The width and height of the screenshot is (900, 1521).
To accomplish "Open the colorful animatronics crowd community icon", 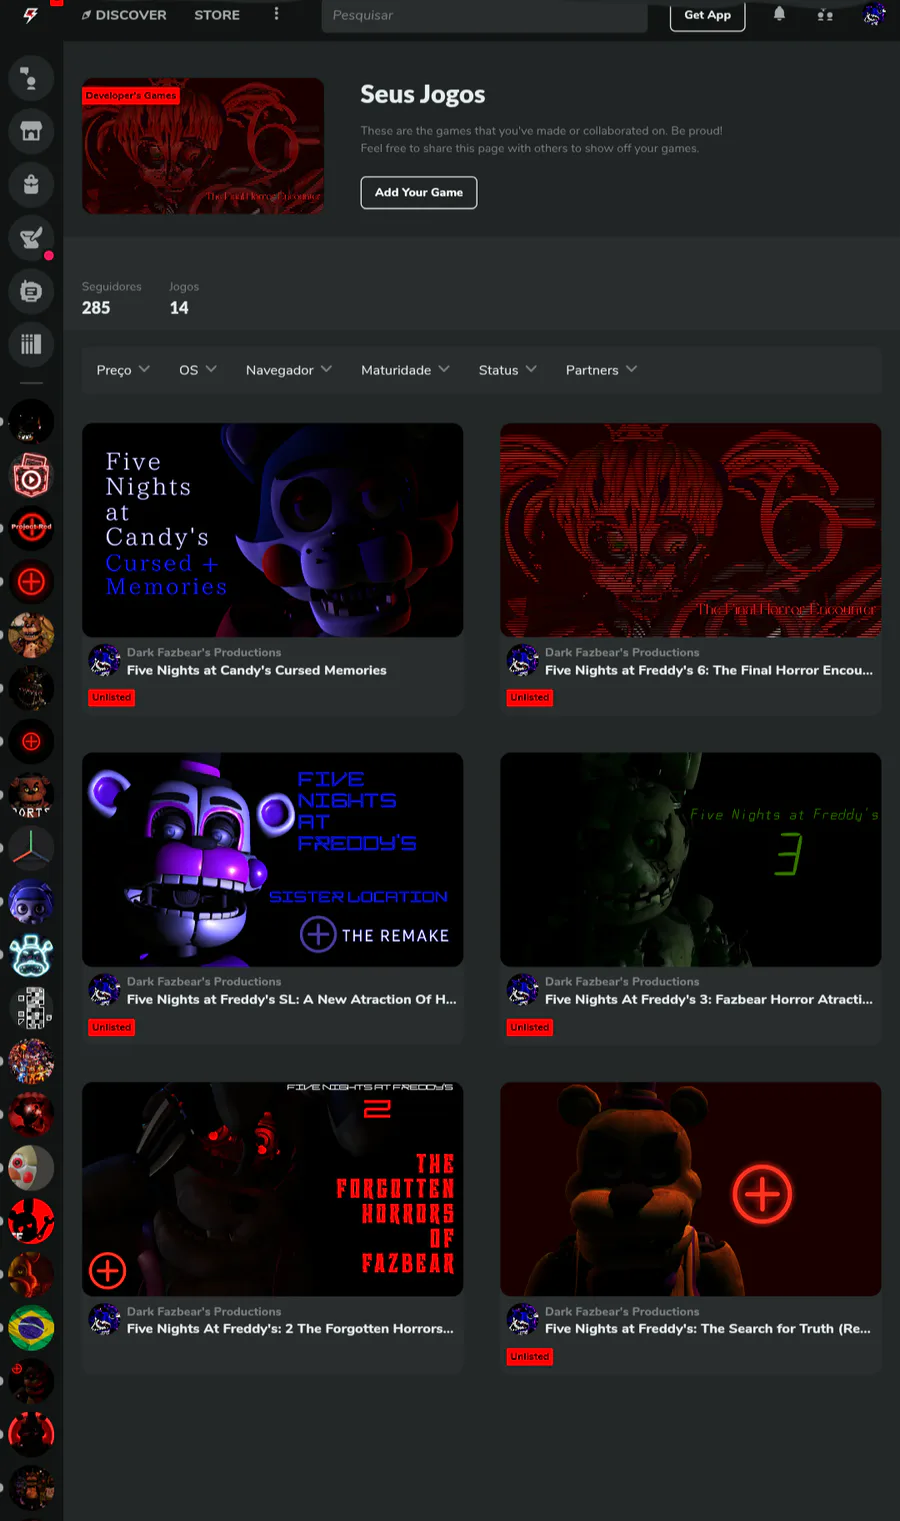I will 31,1061.
